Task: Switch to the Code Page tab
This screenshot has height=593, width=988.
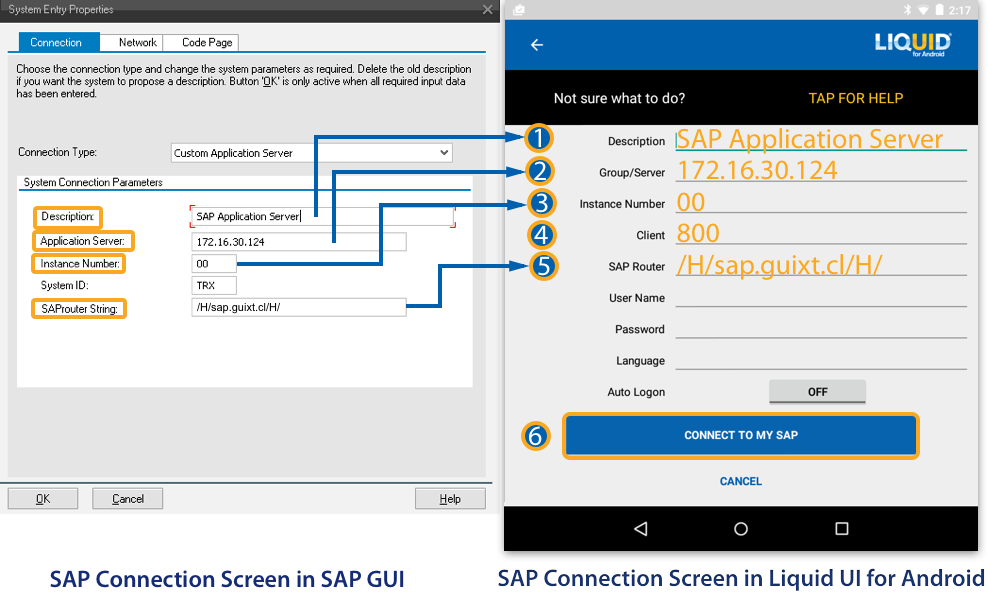Action: (207, 43)
